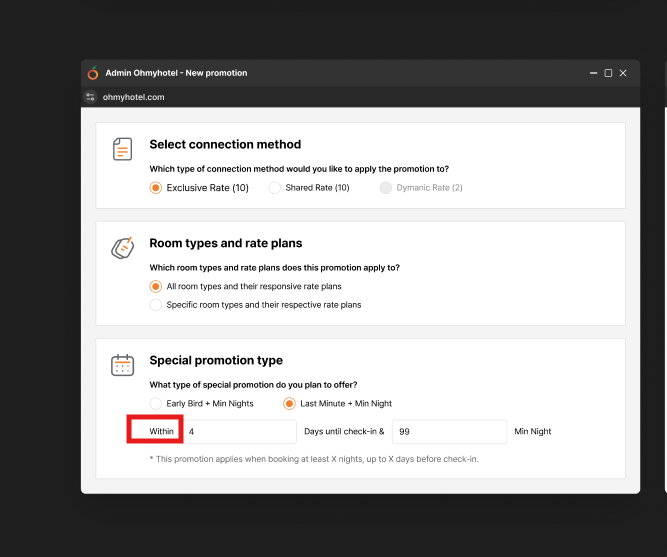Click the room types tag icon
This screenshot has height=557, width=667.
coord(122,248)
